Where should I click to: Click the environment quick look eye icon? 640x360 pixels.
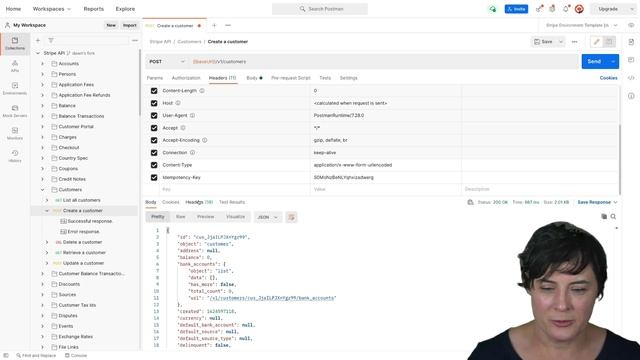(x=631, y=25)
